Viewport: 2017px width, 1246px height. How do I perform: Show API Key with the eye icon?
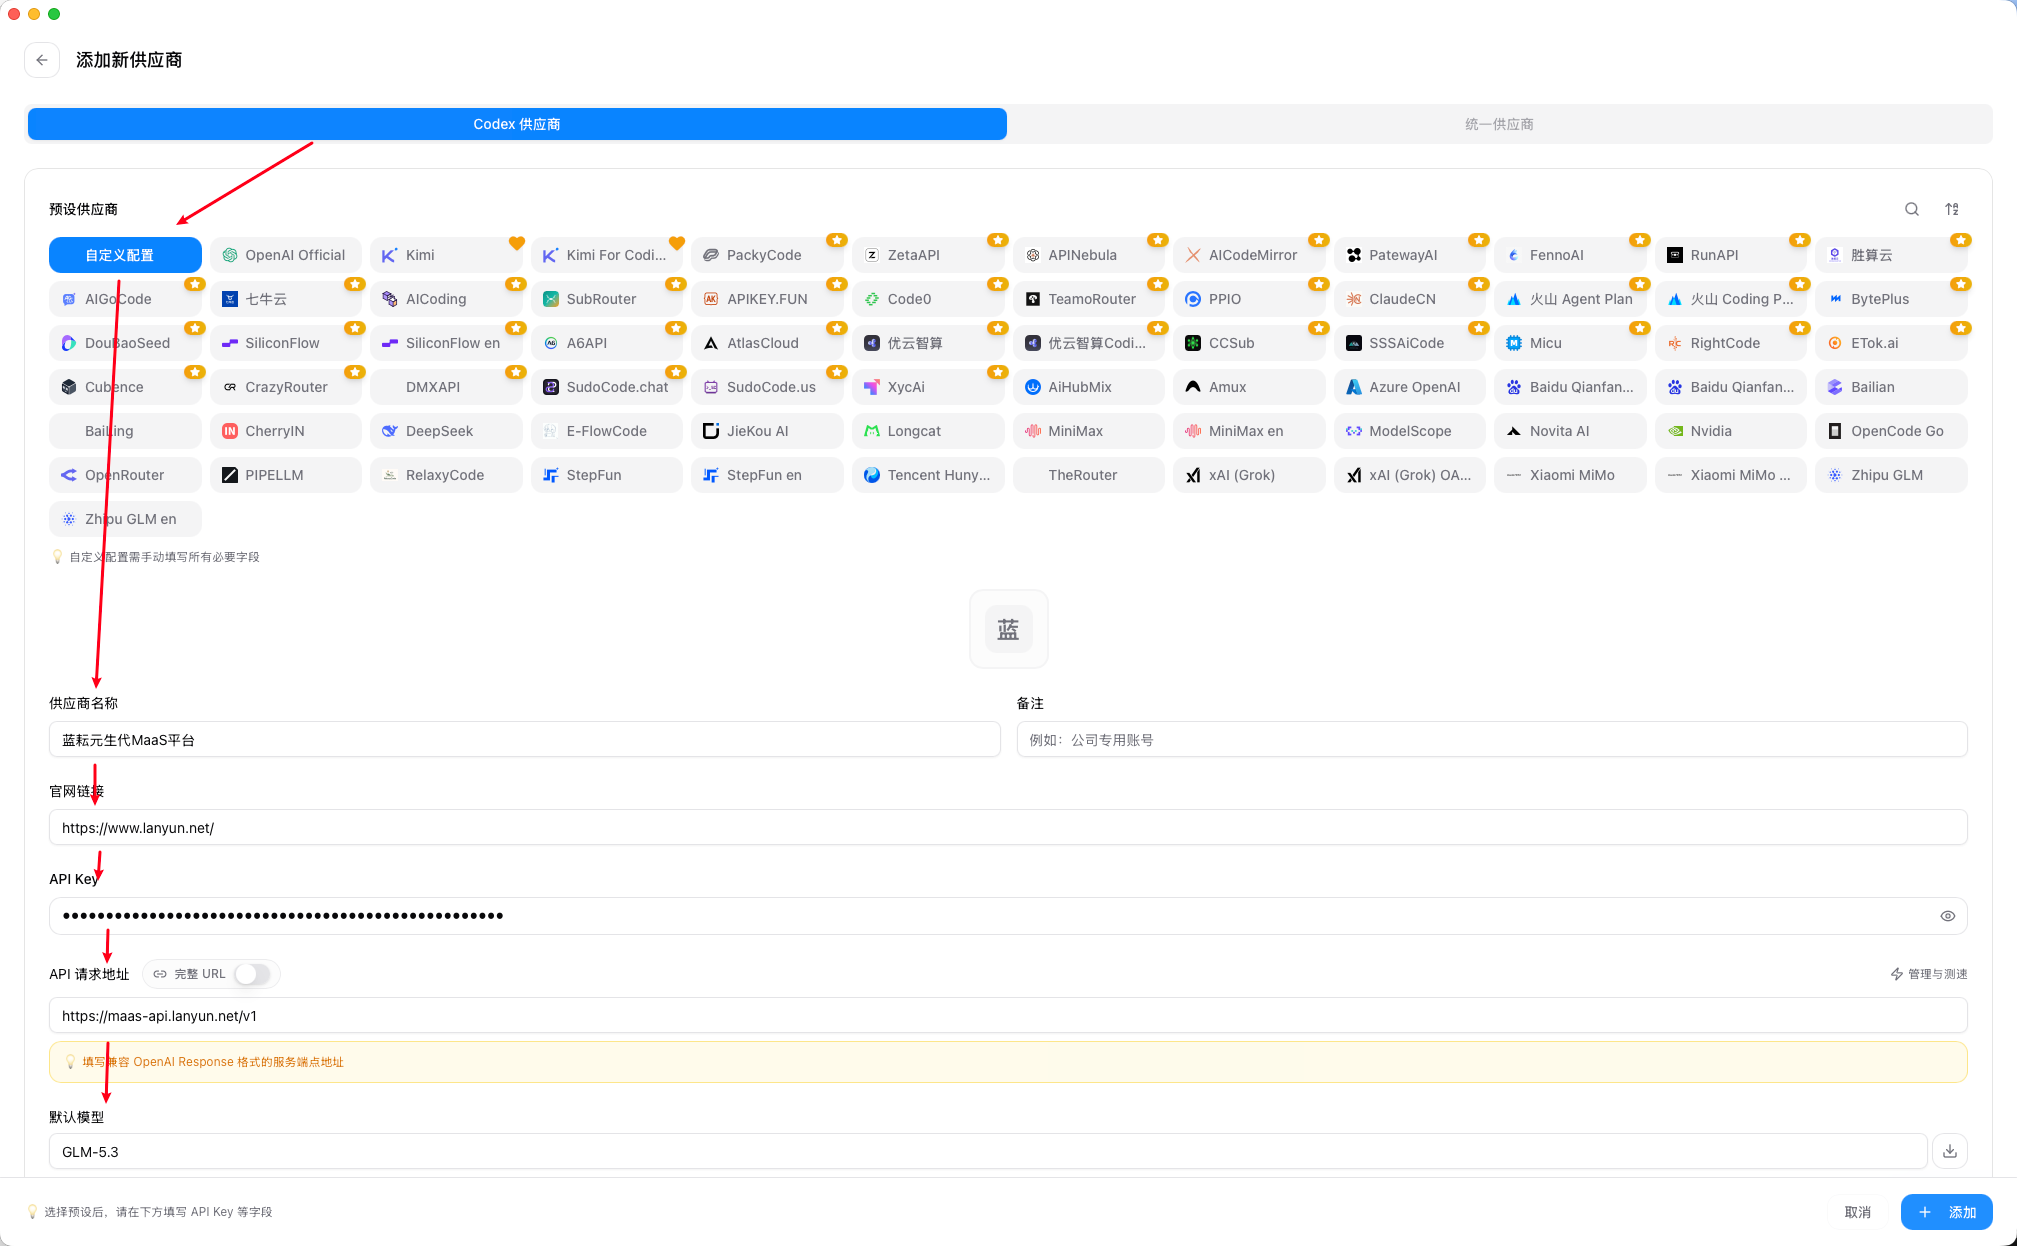pyautogui.click(x=1947, y=916)
